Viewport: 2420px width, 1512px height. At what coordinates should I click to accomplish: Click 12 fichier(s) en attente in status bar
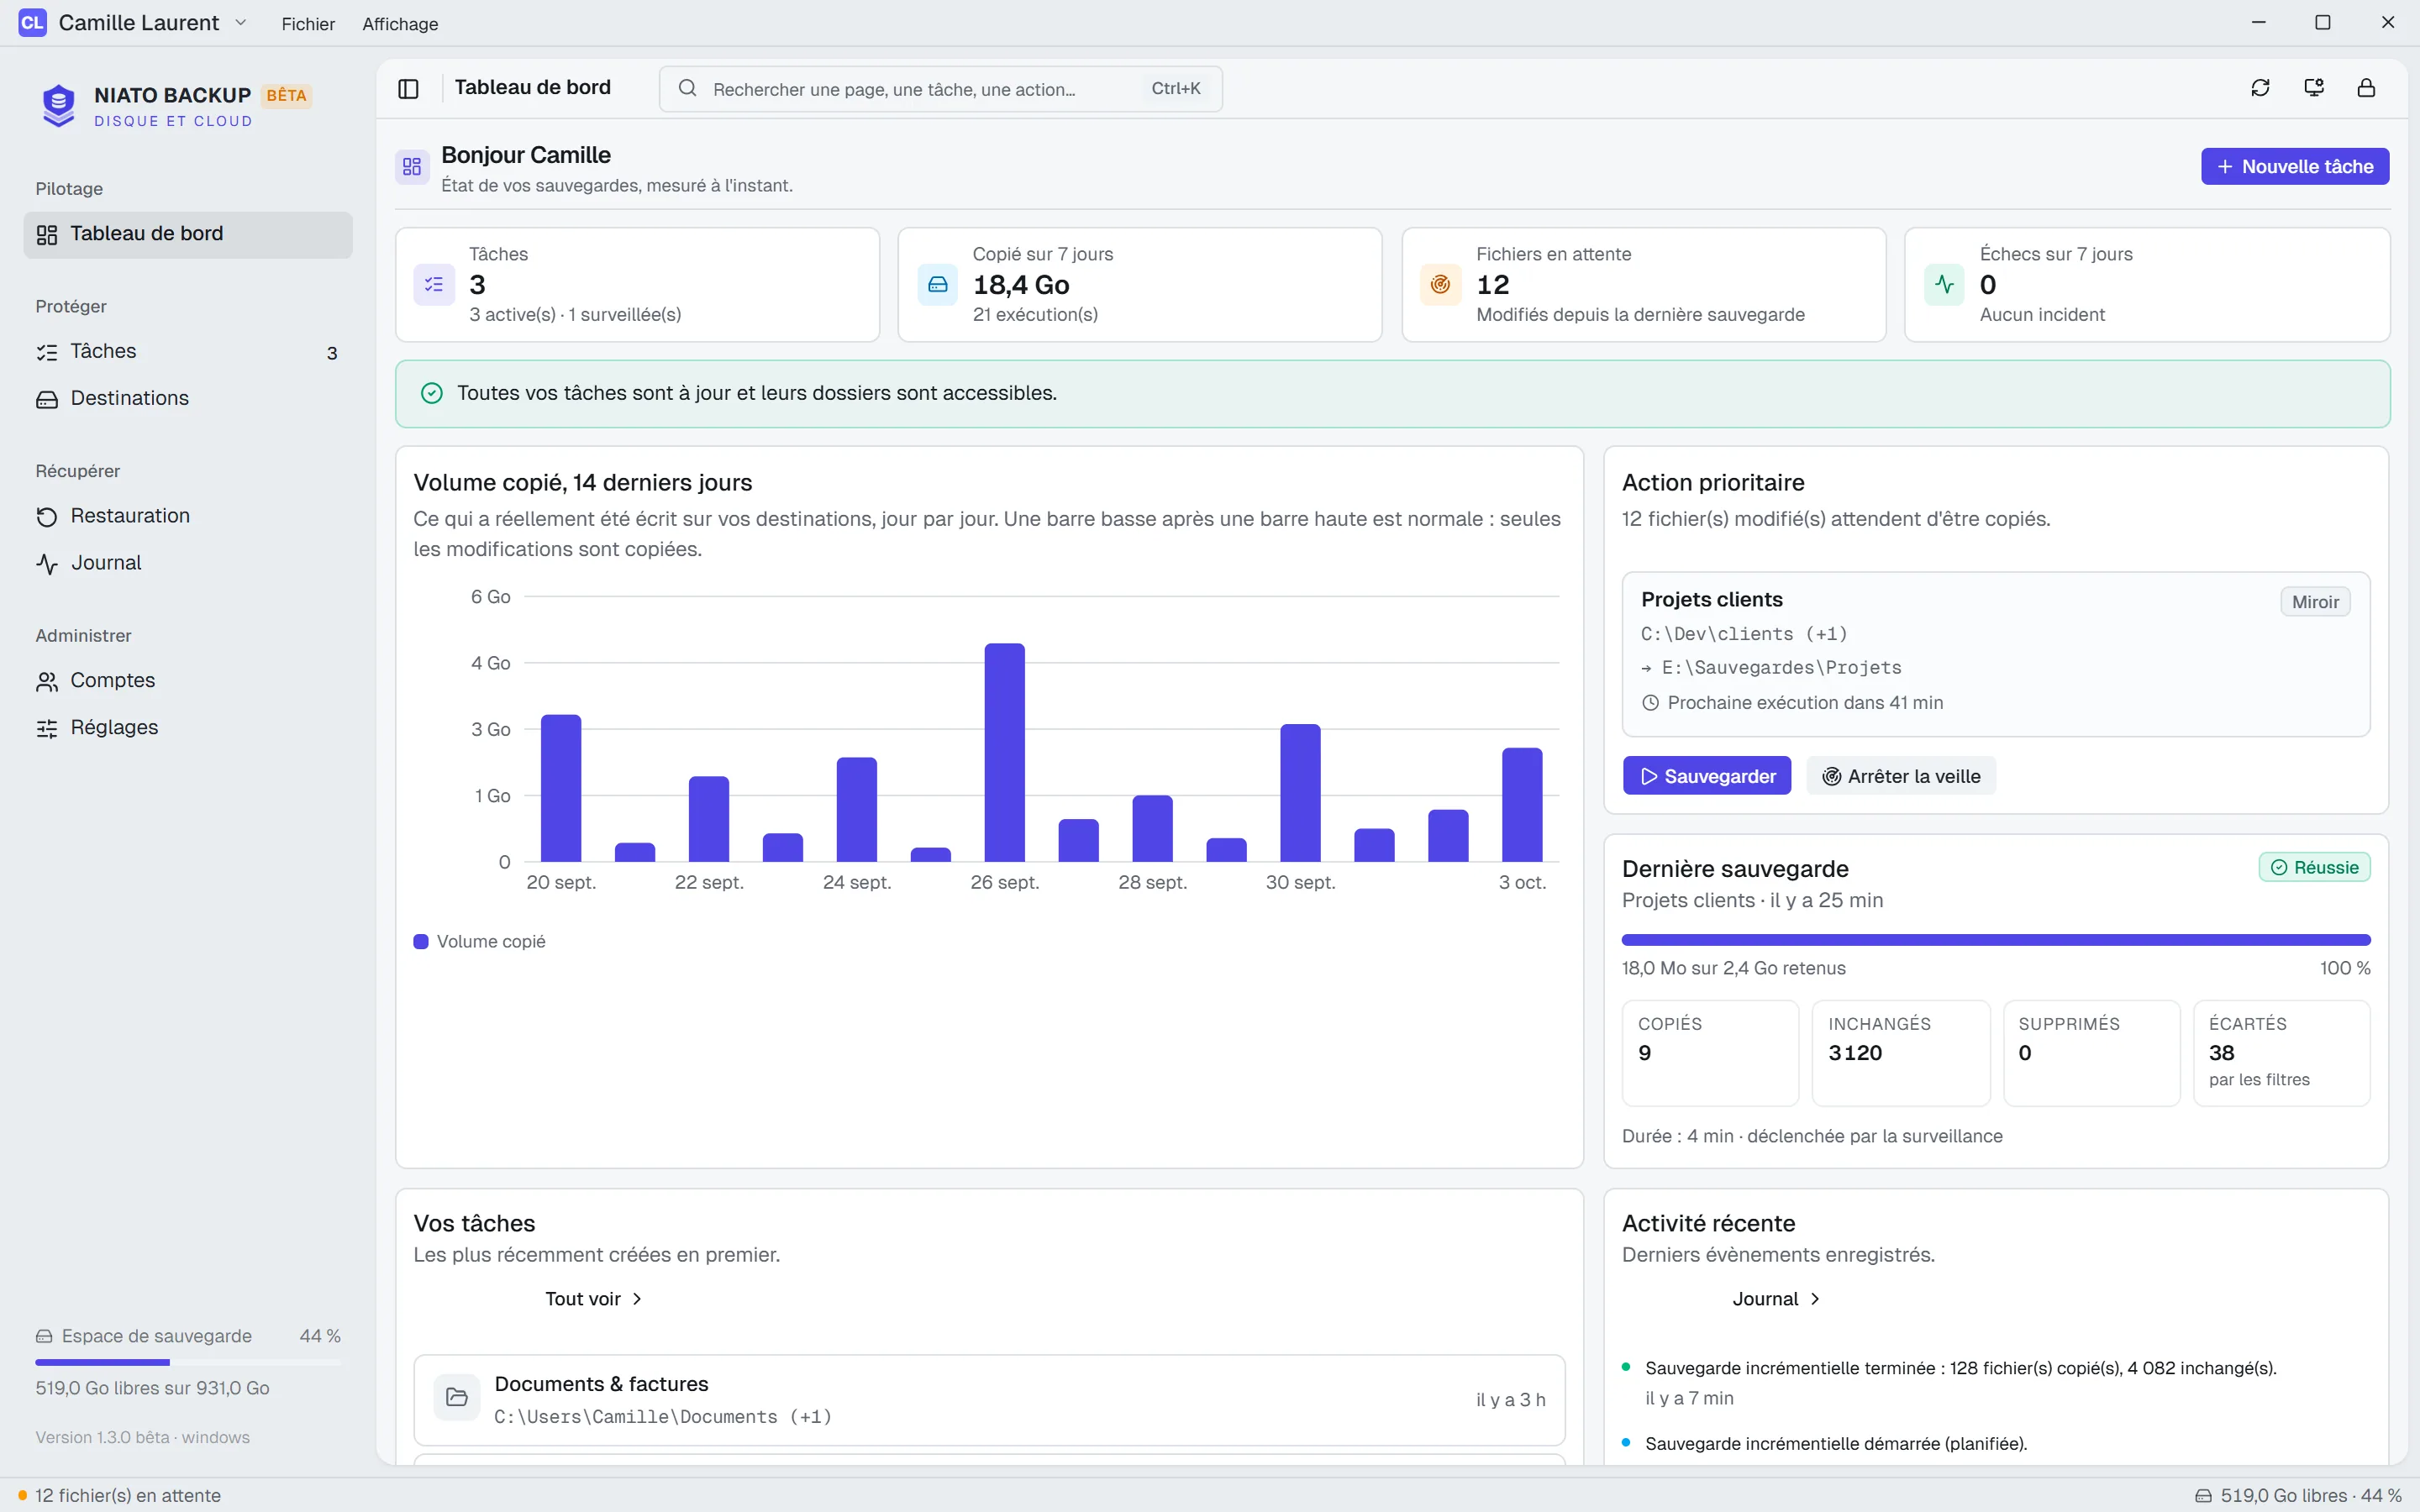(x=119, y=1496)
